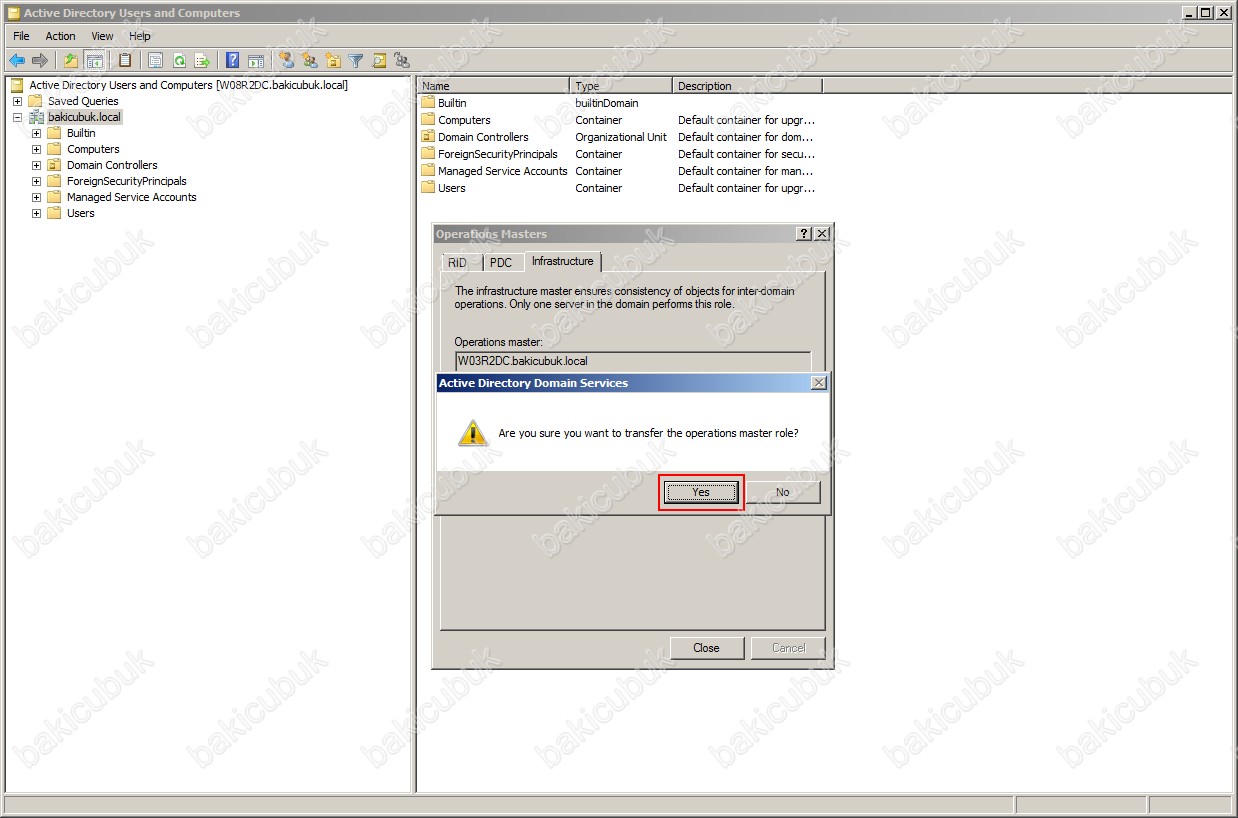Click the Forward arrow toolbar icon
This screenshot has height=818, width=1238.
(40, 61)
